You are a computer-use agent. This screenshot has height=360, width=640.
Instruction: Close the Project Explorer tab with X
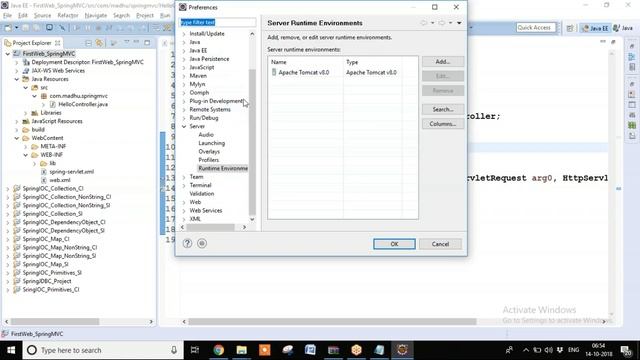click(x=58, y=43)
